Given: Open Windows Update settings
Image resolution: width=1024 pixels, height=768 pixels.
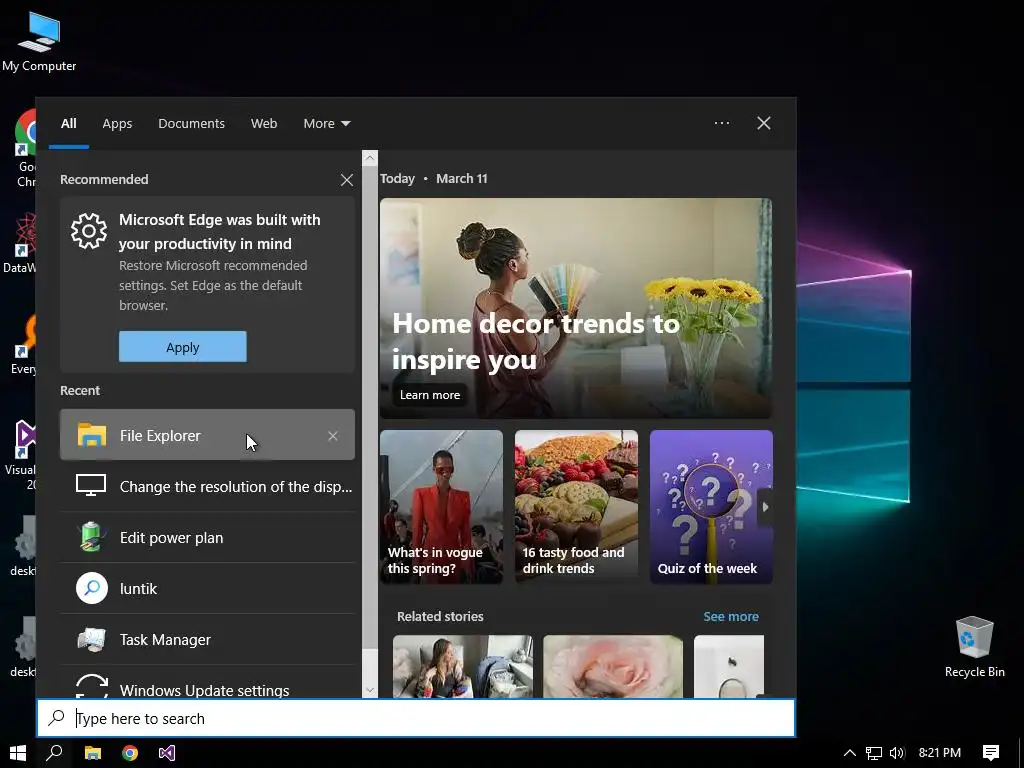Looking at the screenshot, I should click(208, 682).
